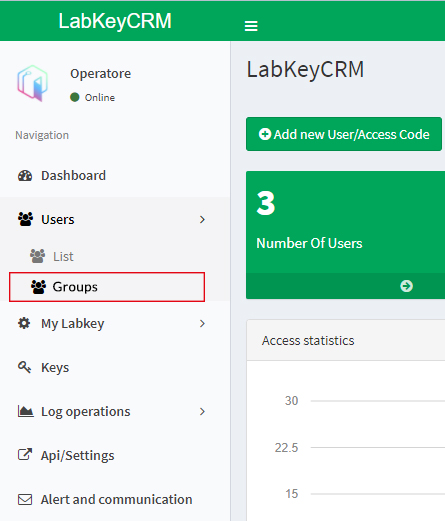The height and width of the screenshot is (521, 445).
Task: Expand the Log operations submenu chevron
Action: click(x=202, y=411)
